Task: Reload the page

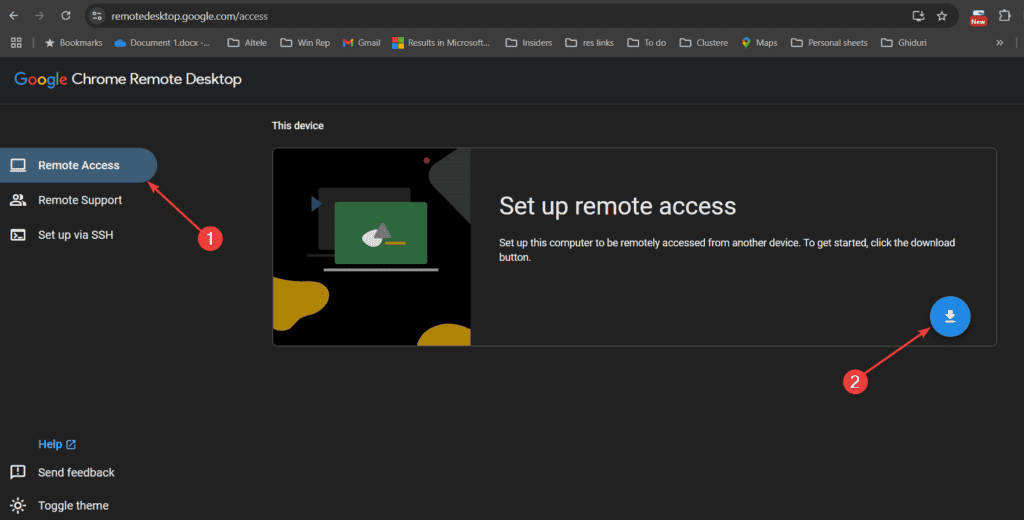Action: [x=65, y=16]
